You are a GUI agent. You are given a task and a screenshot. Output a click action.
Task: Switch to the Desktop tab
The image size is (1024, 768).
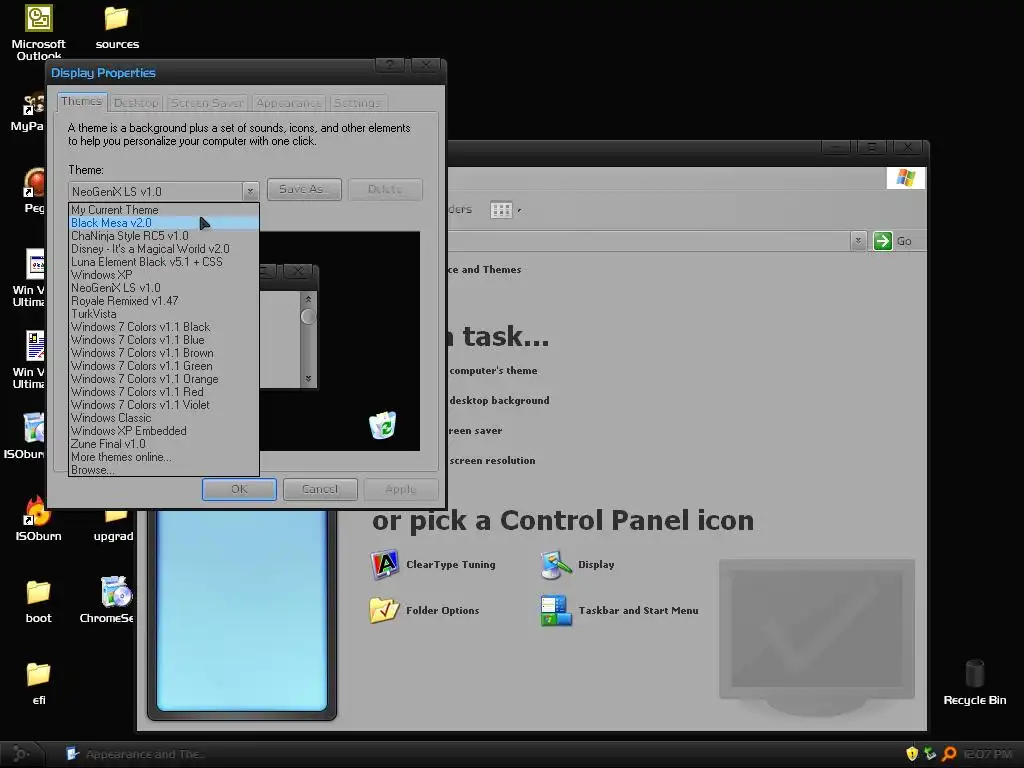click(x=136, y=103)
